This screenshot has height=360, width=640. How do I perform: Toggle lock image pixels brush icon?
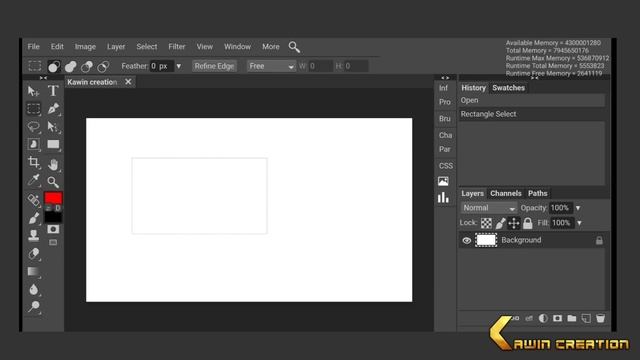(500, 223)
